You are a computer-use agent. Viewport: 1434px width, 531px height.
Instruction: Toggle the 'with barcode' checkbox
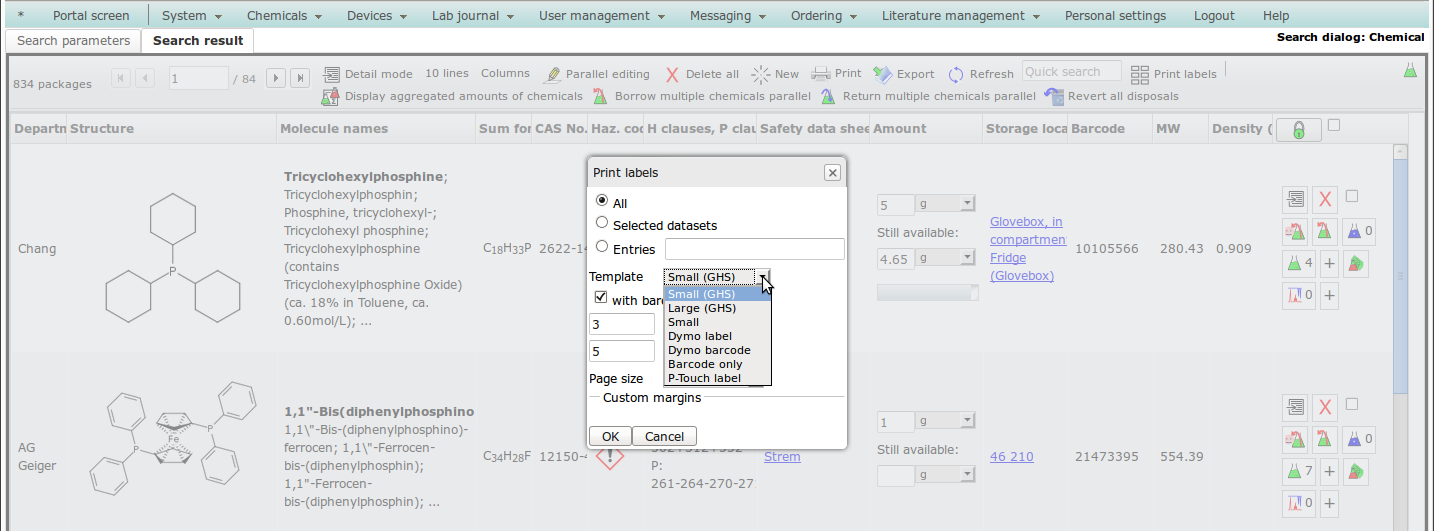click(x=601, y=298)
